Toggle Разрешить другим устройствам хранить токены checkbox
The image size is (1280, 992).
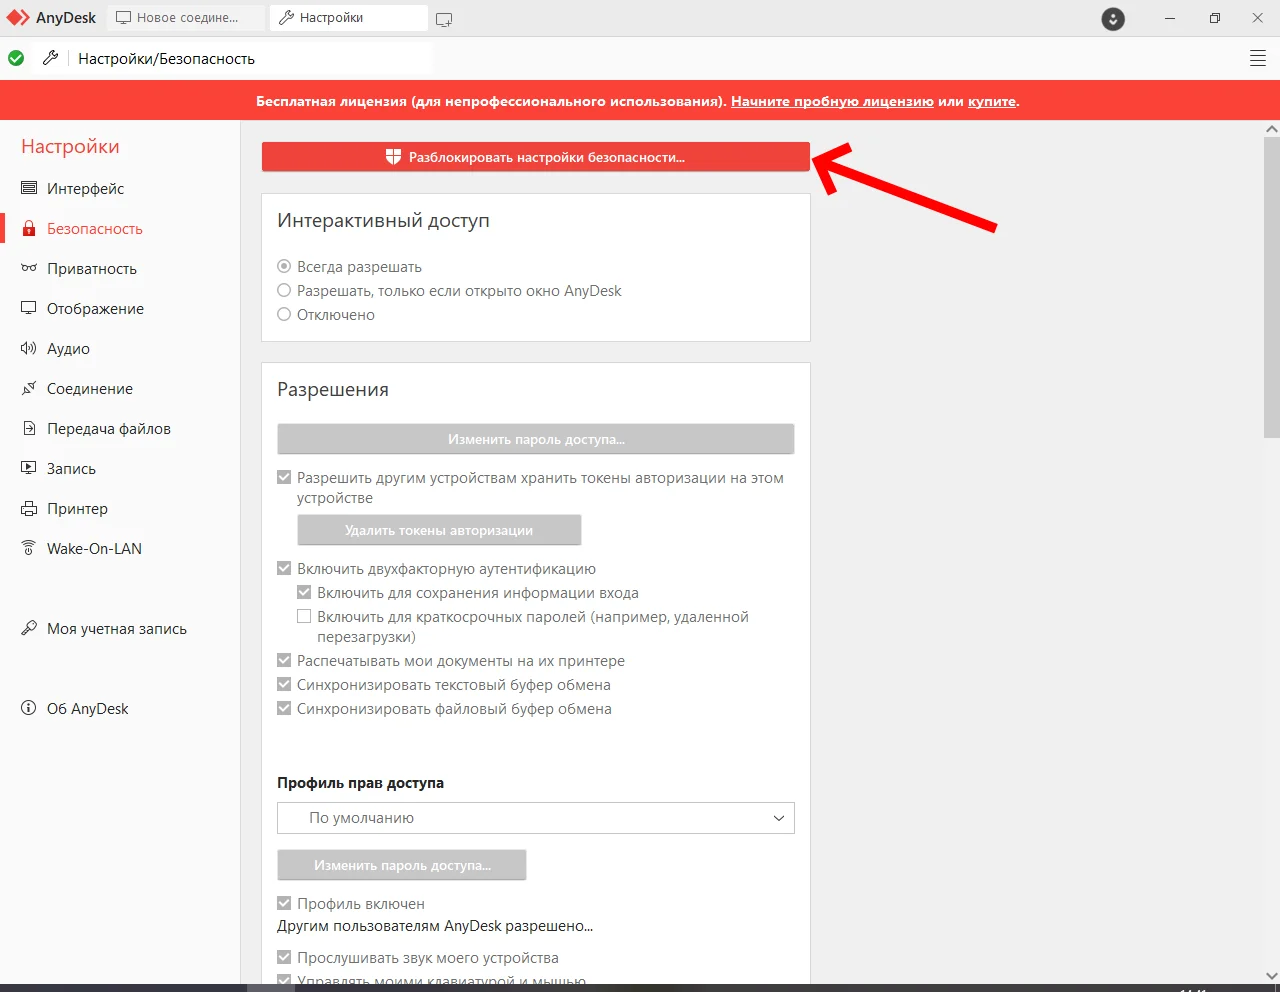pyautogui.click(x=284, y=478)
